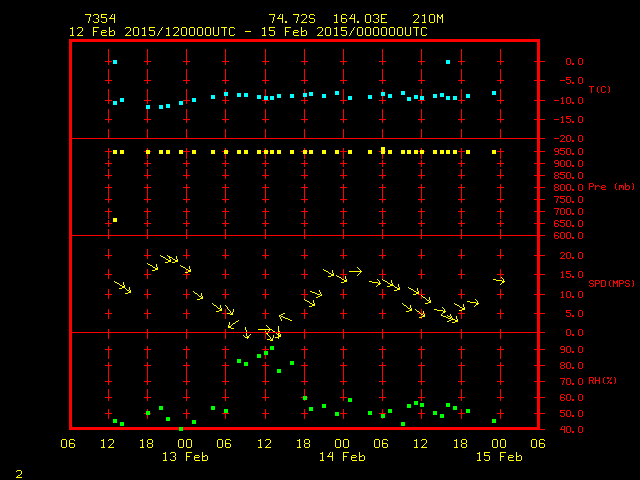Click the number 2 in bottom-left corner
Screen dimensions: 640x480
(x=18, y=471)
